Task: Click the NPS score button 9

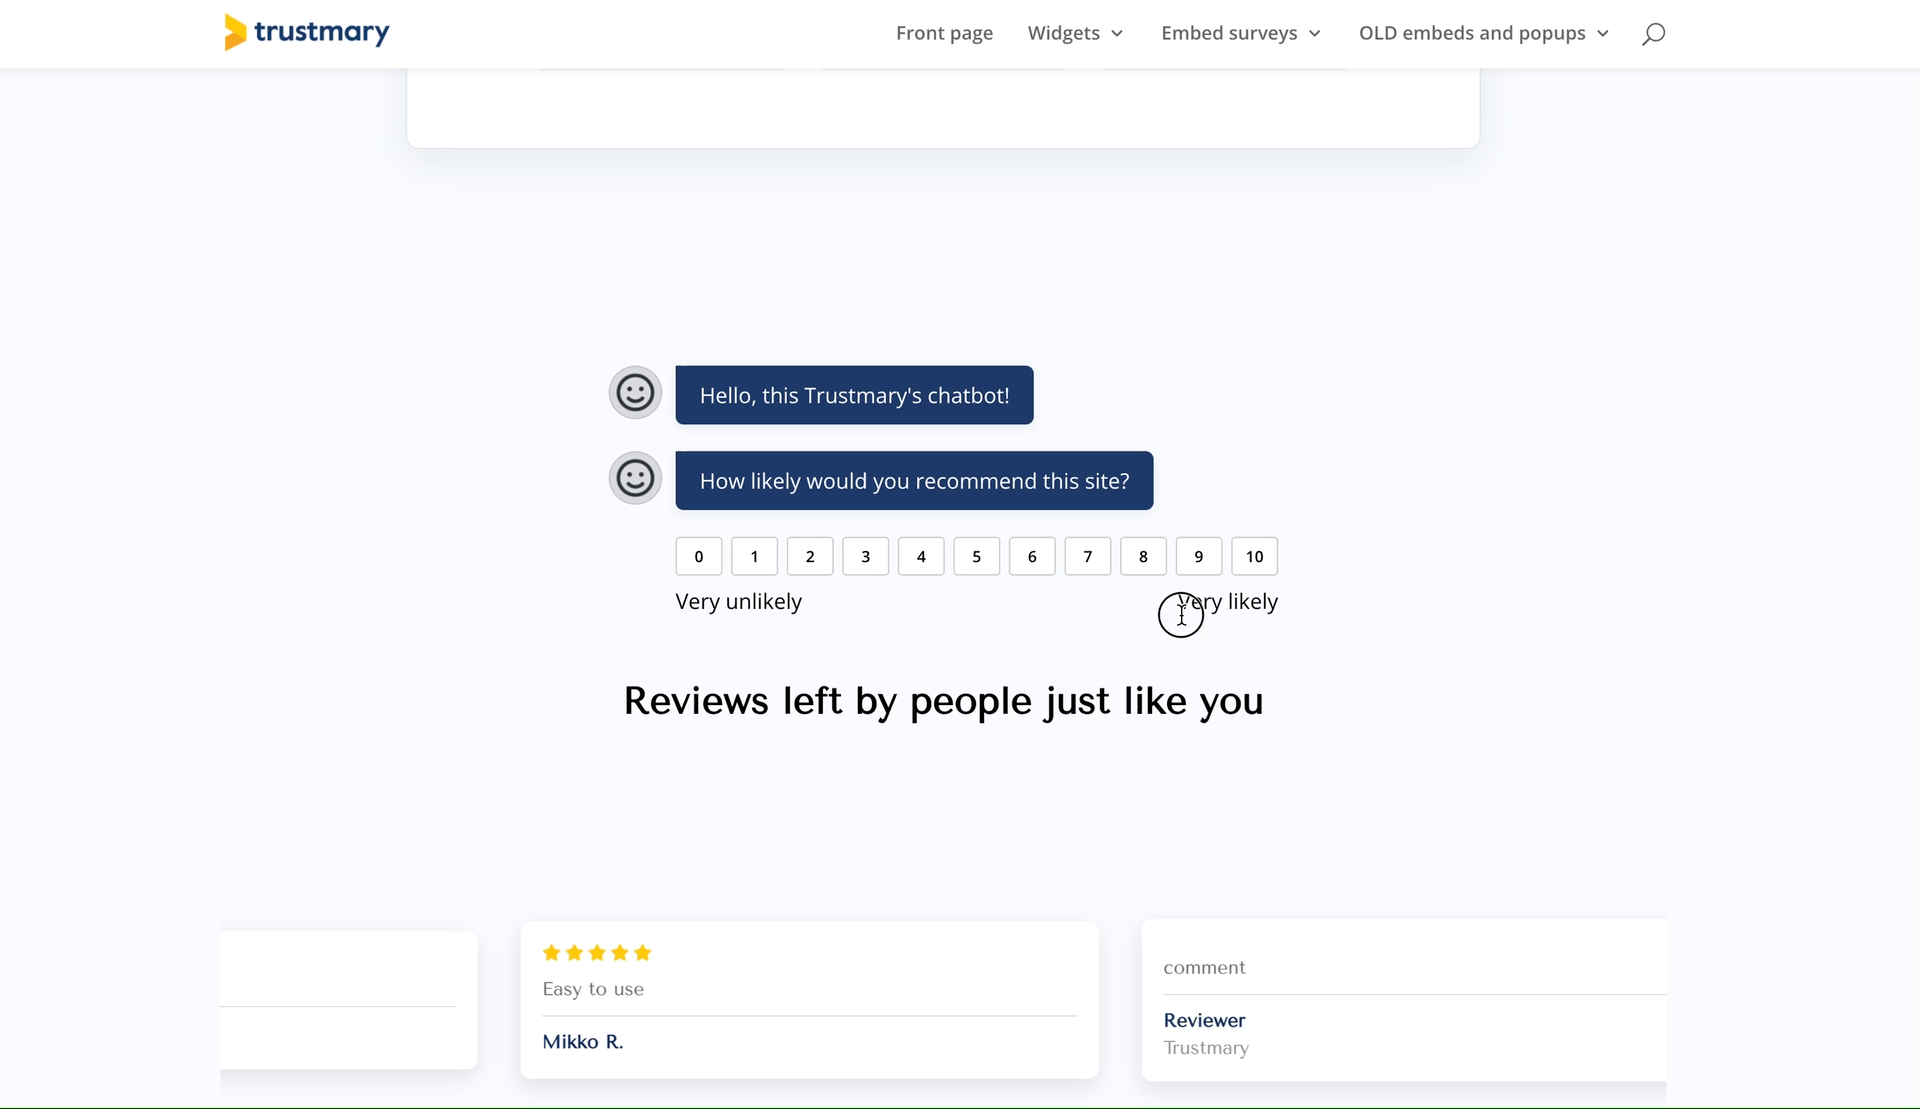Action: [1200, 556]
